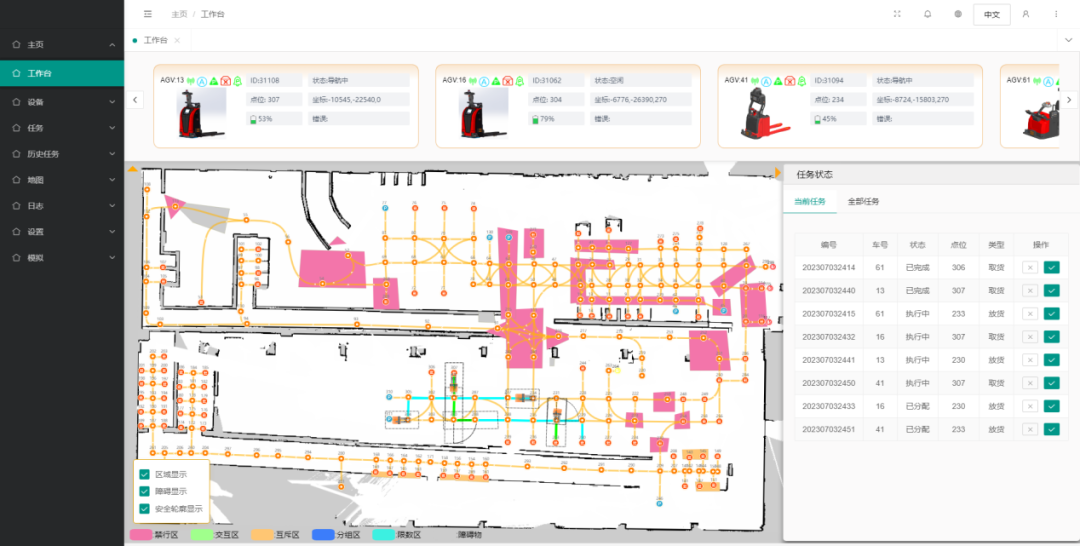Screen dimensions: 1080x546
Task: Open the vertical three-dot more menu
Action: 1056,14
